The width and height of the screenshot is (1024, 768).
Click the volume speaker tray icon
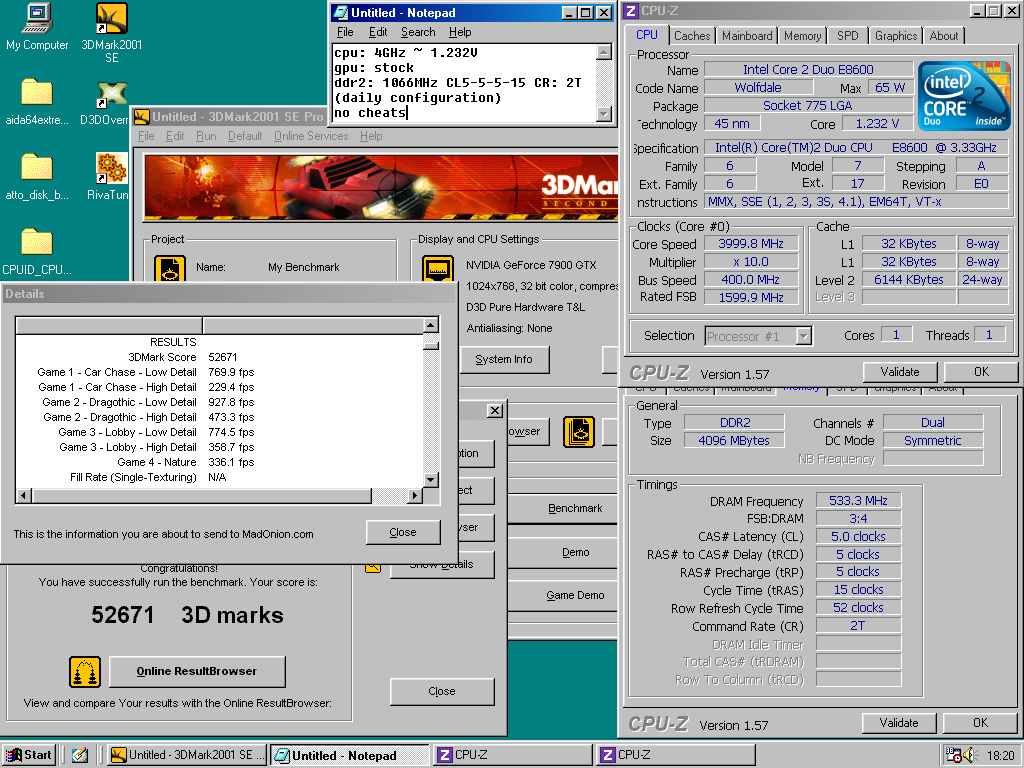point(968,756)
